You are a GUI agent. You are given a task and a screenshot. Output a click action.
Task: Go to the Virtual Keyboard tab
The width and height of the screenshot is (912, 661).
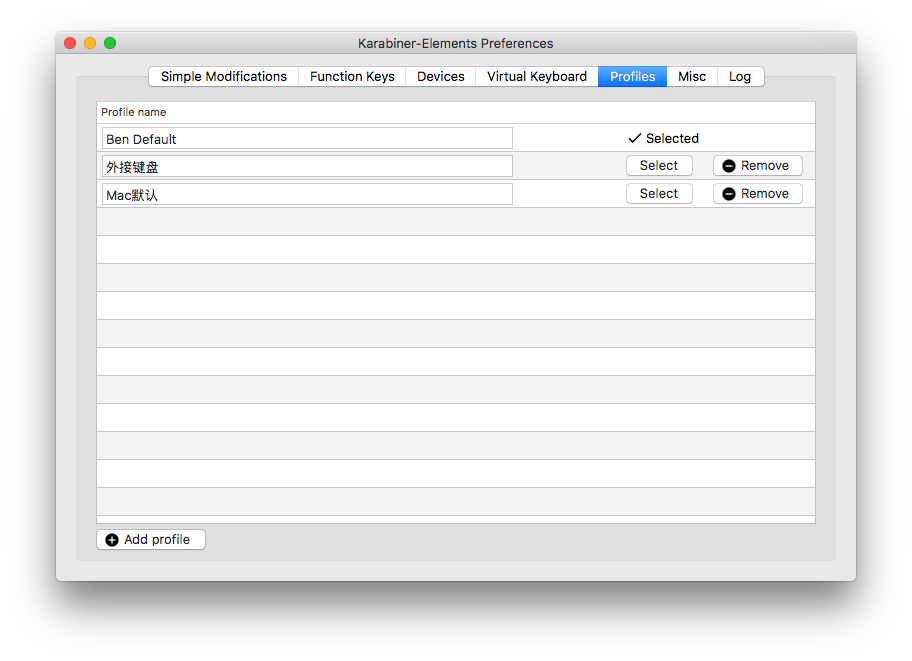pos(537,77)
